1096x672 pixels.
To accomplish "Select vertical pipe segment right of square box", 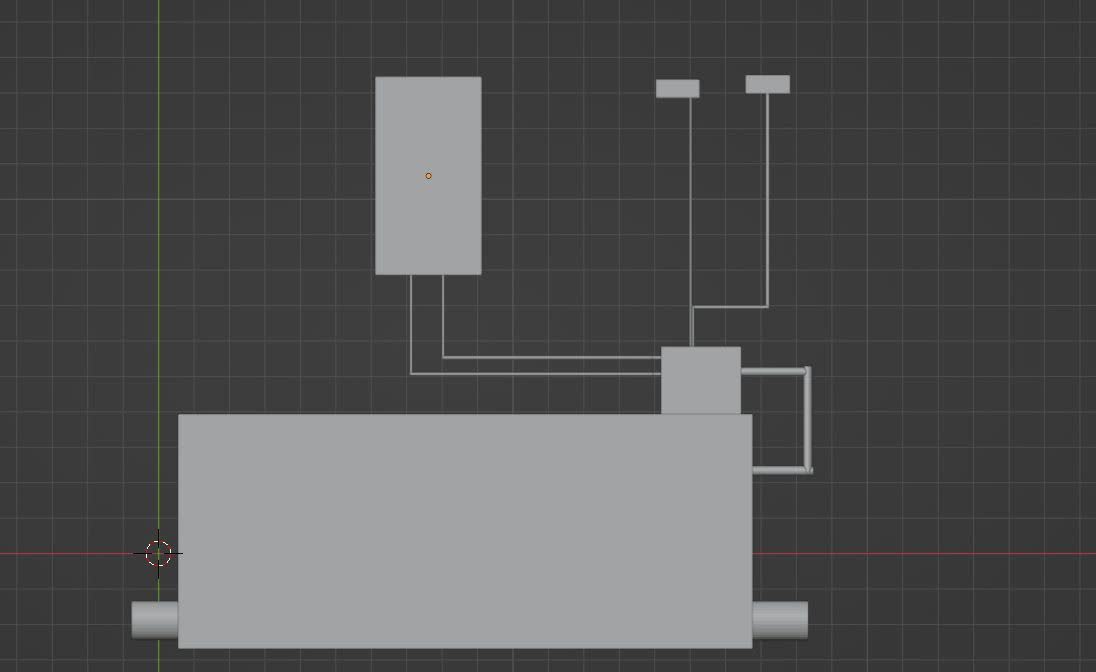I will [x=807, y=420].
